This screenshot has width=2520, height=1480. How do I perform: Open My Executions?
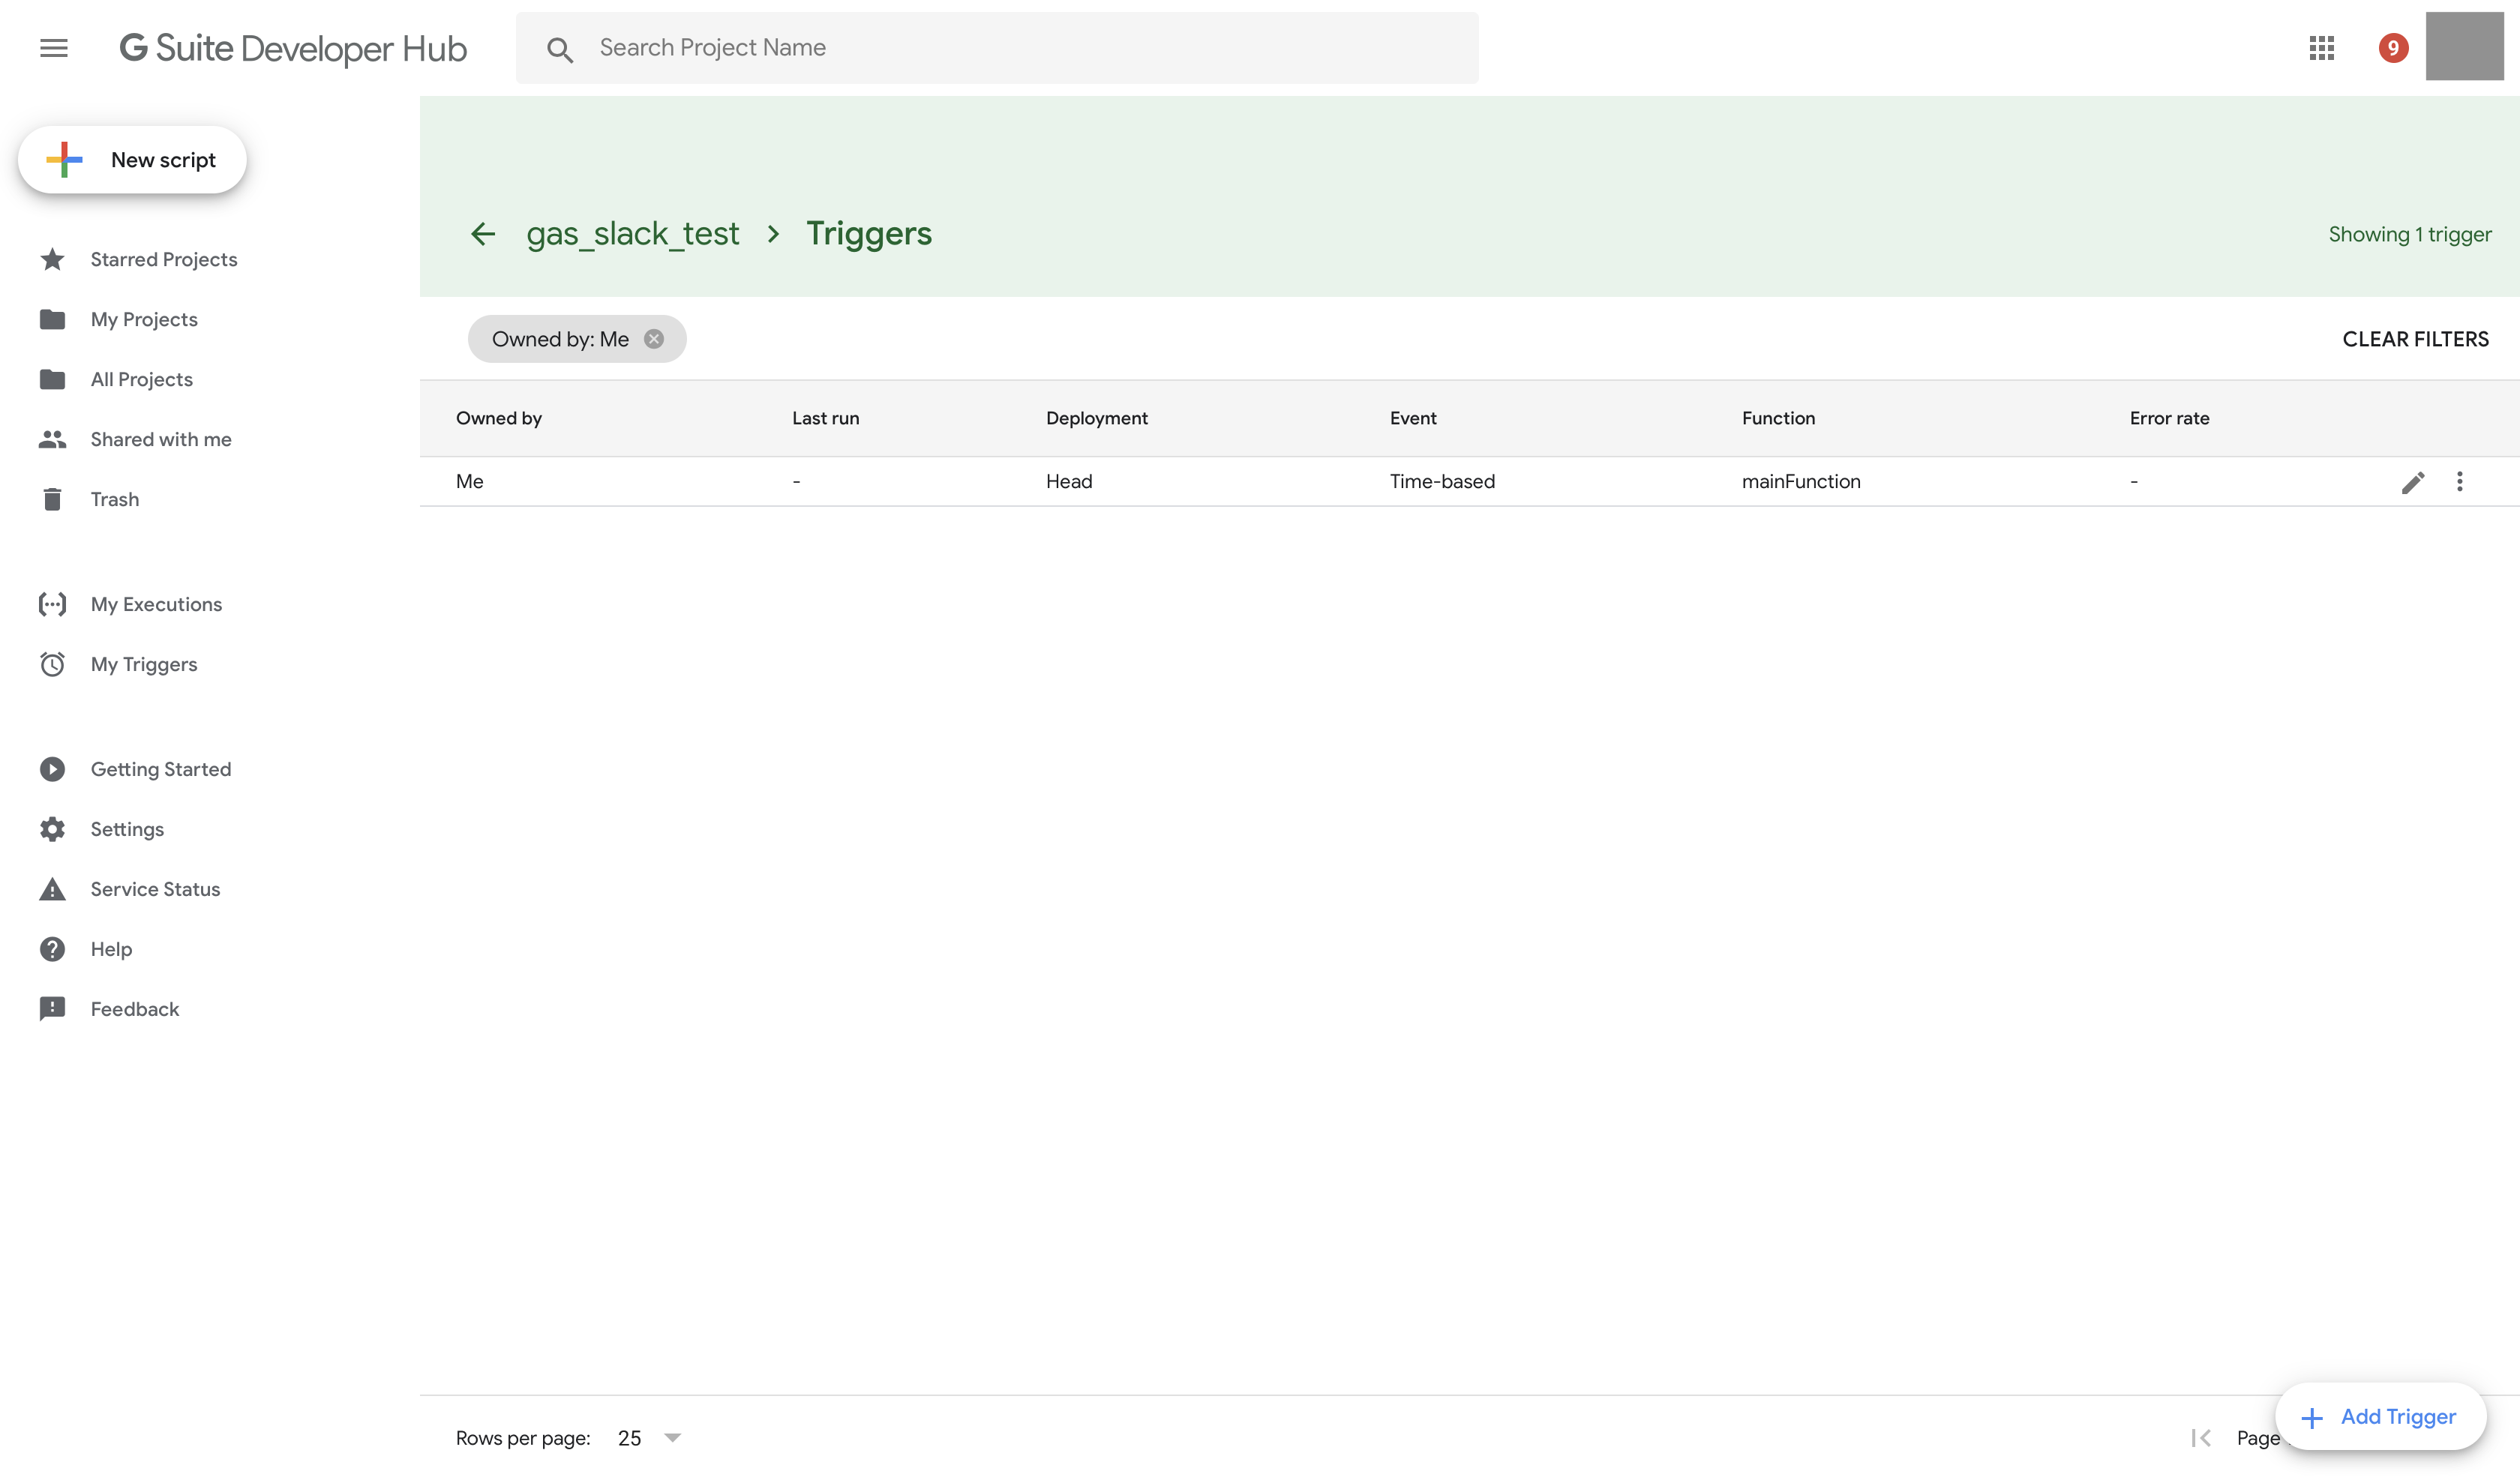[x=156, y=605]
